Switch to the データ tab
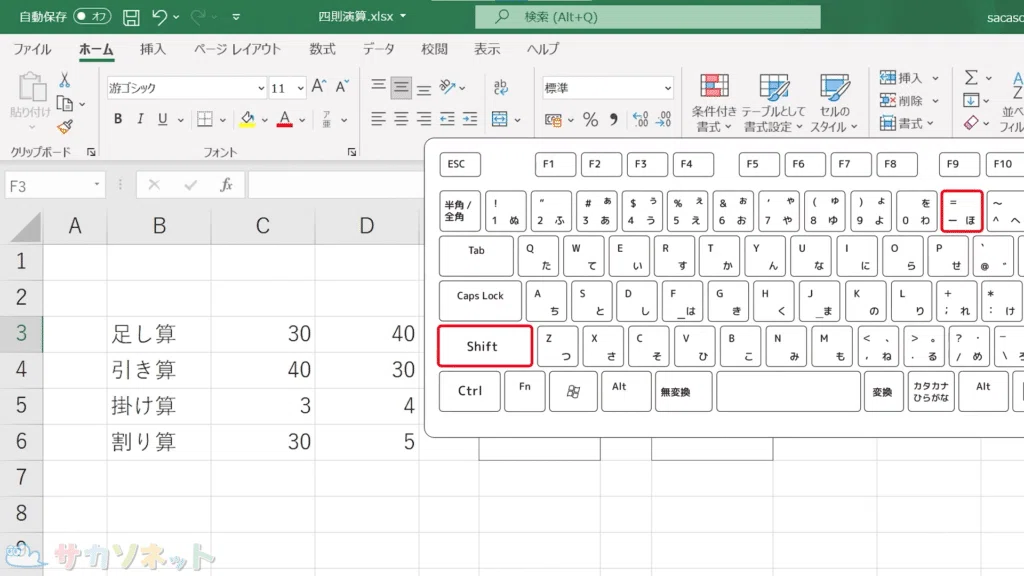This screenshot has height=576, width=1024. pos(379,49)
